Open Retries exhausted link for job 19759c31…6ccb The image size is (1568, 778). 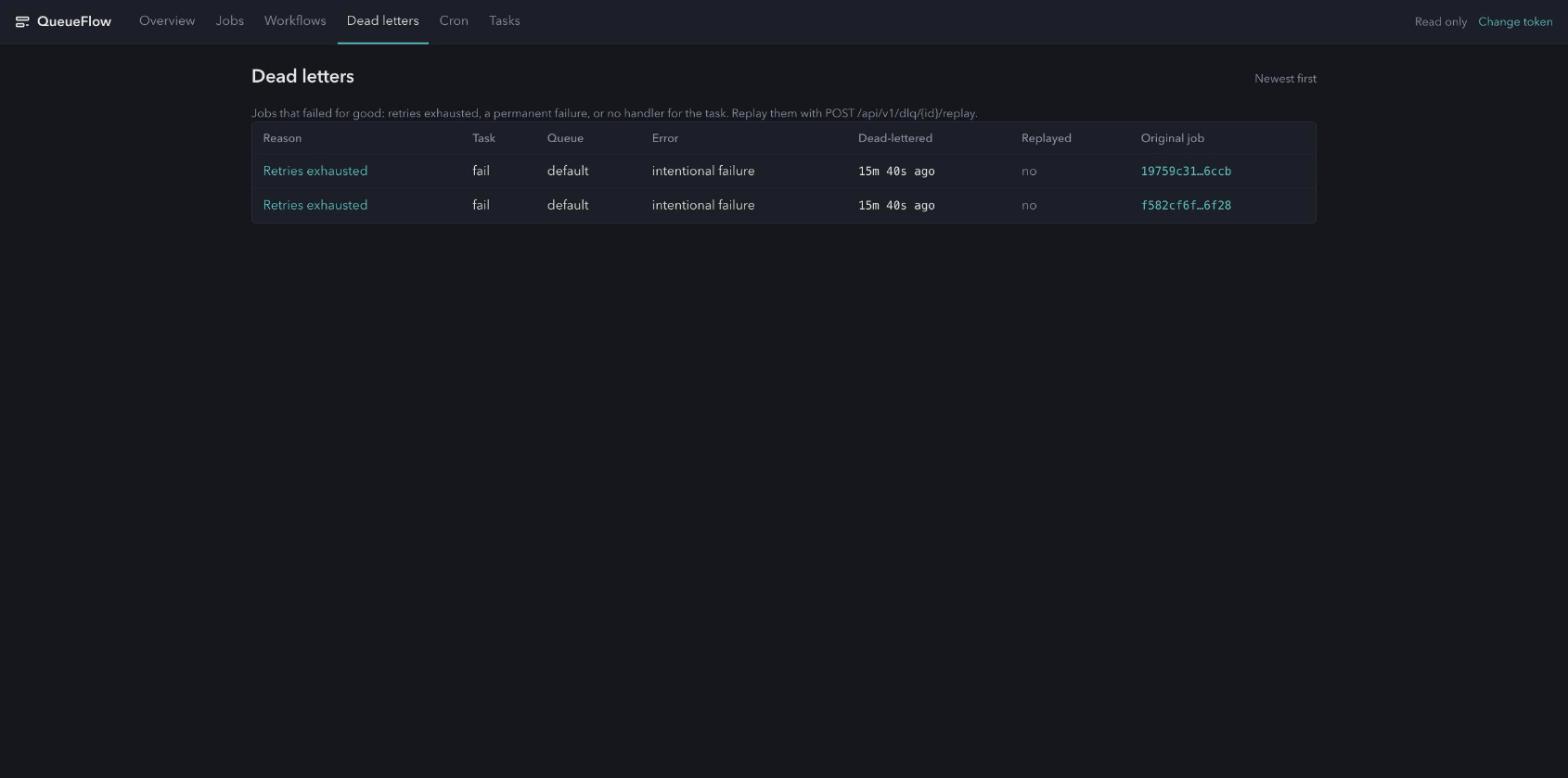point(315,171)
